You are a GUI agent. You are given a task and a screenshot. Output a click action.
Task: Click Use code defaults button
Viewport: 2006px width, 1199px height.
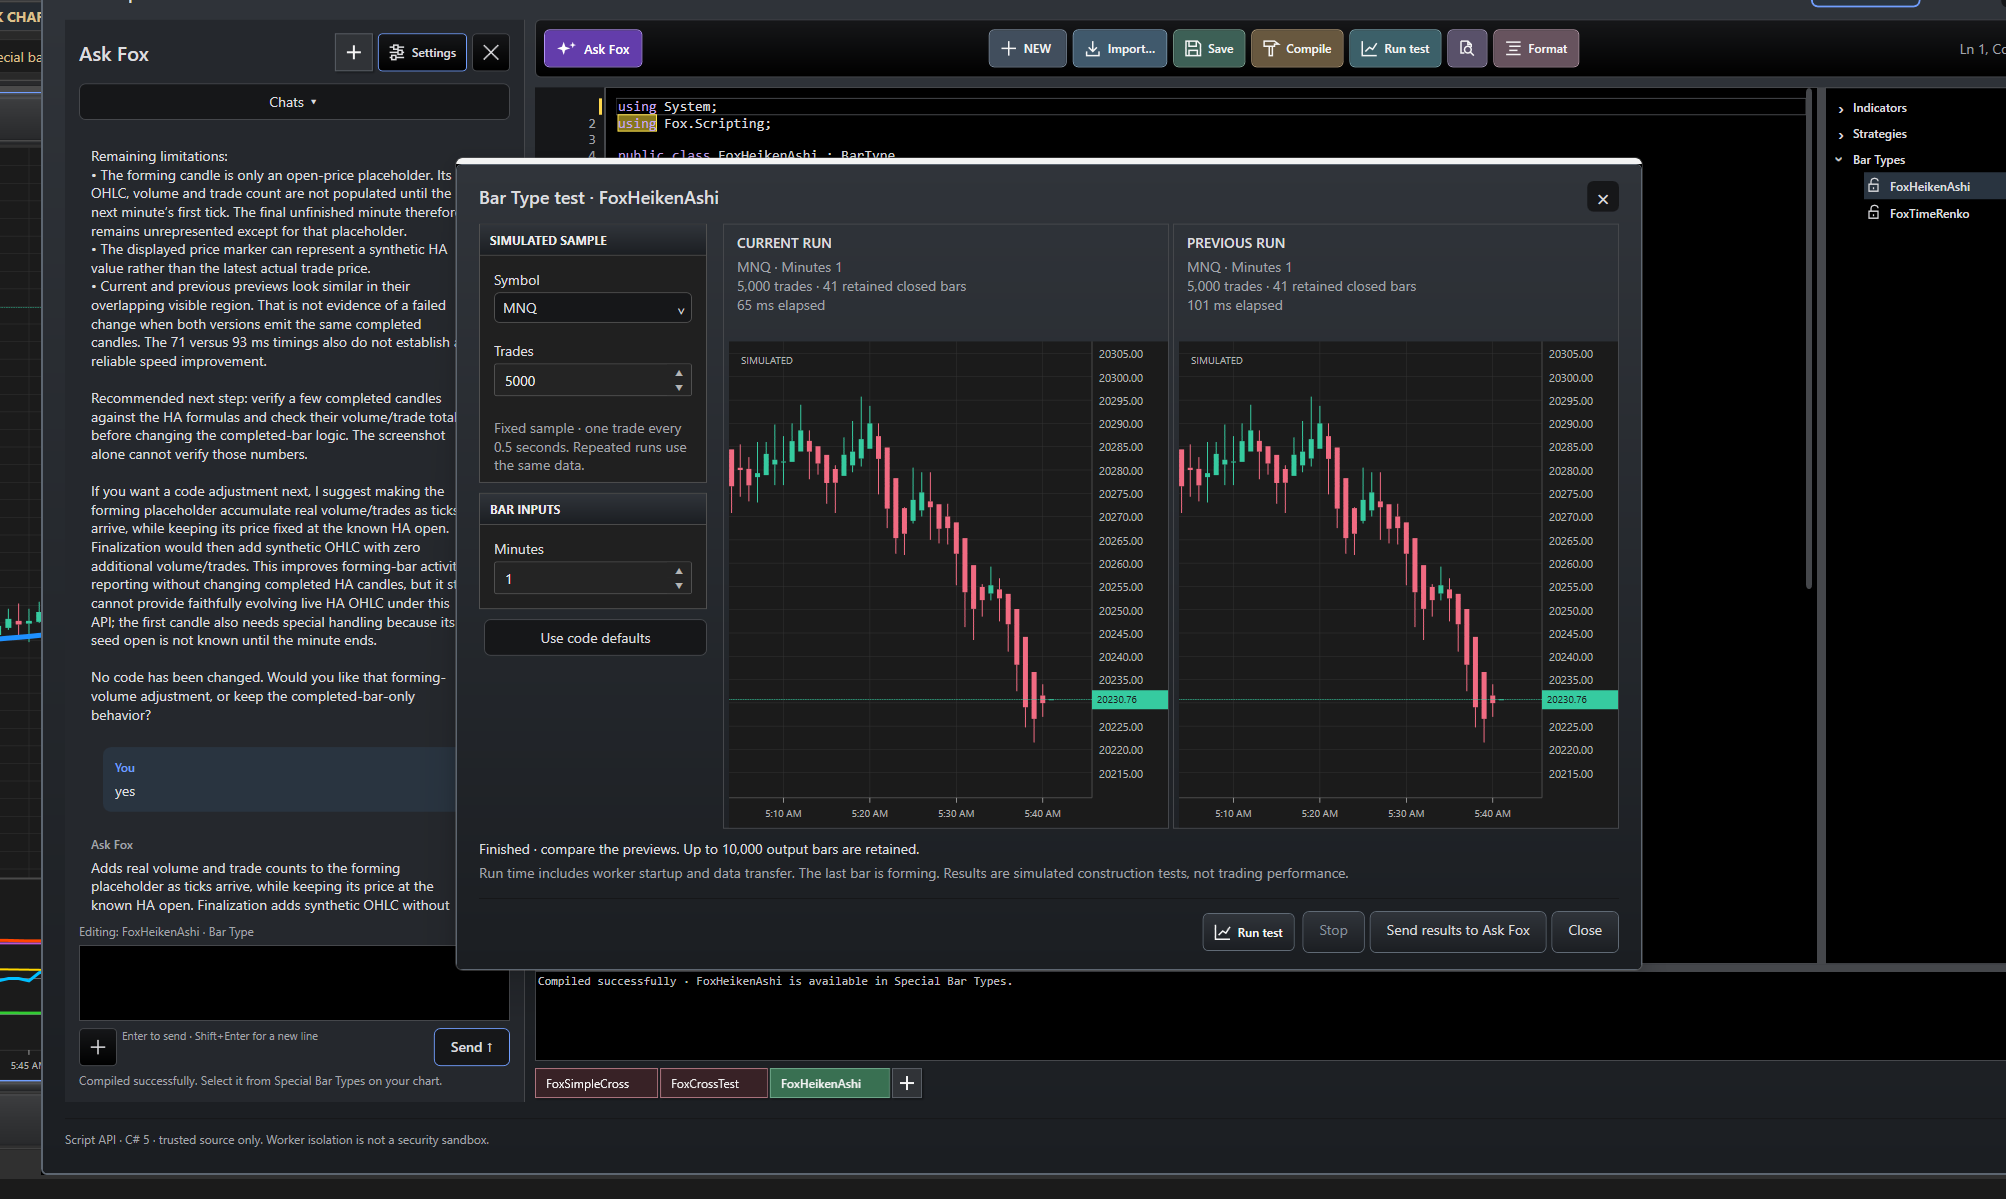click(595, 638)
